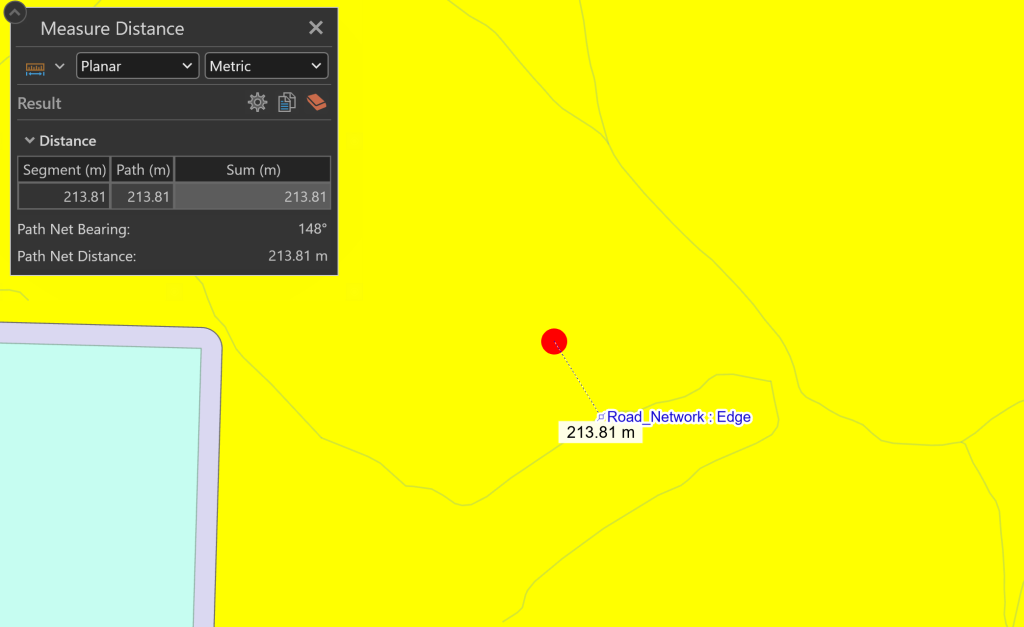Open measurement options gear icon
Screen dimensions: 1024x627
tap(257, 103)
